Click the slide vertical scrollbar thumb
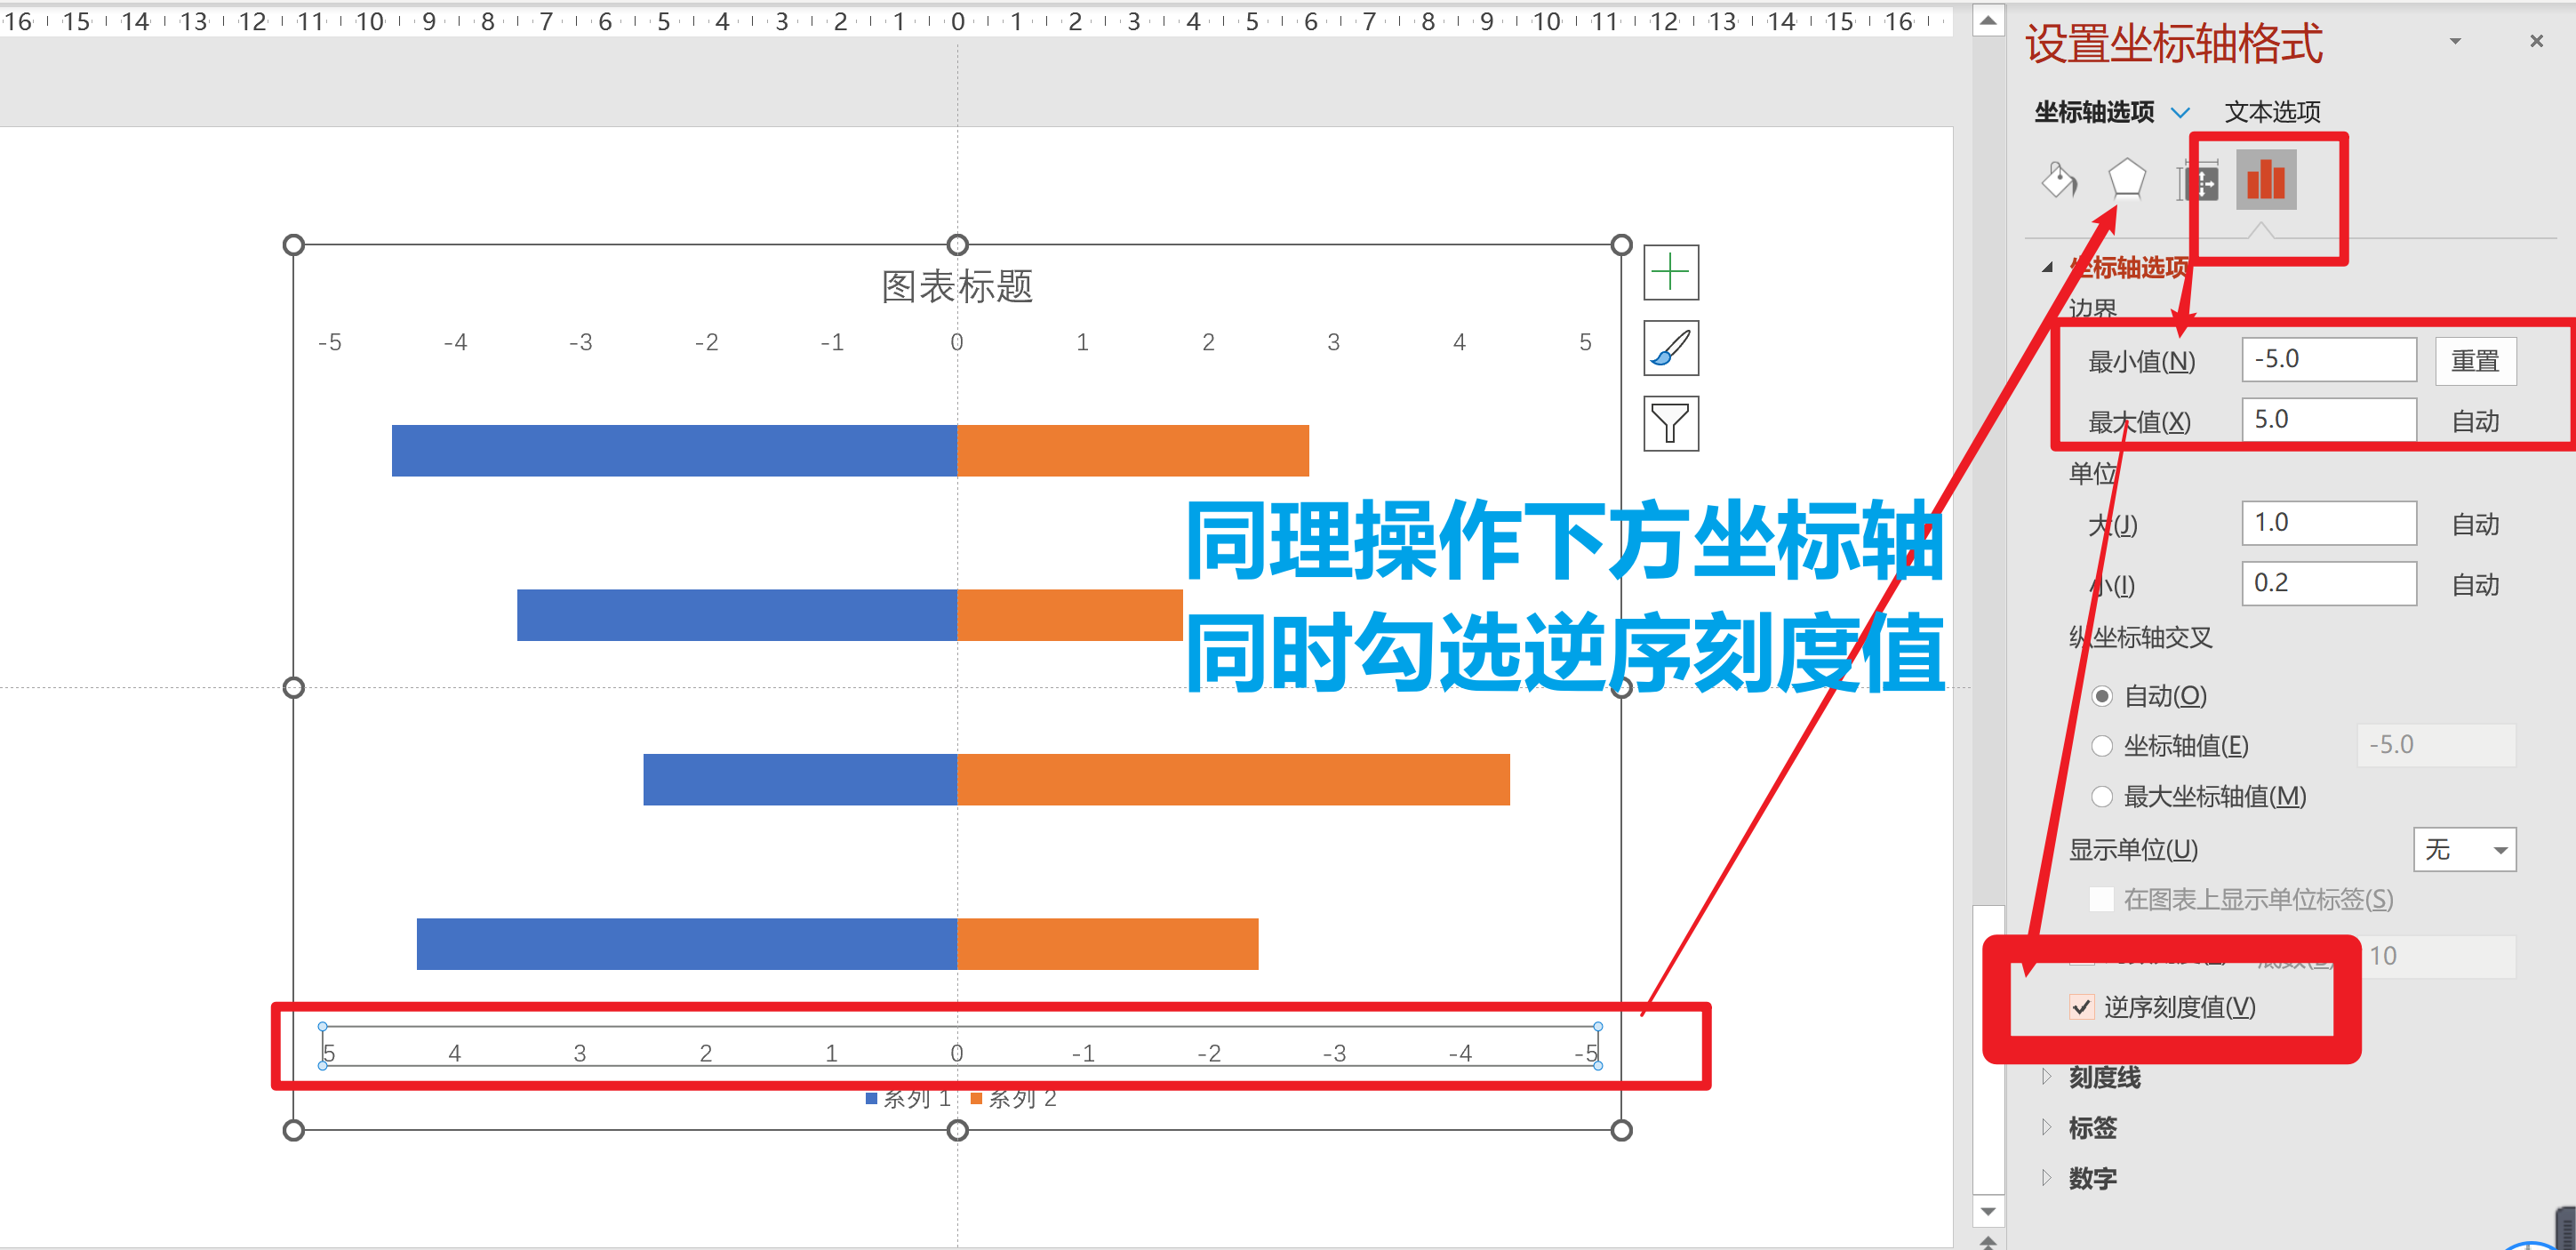Image resolution: width=2576 pixels, height=1250 pixels. [x=1988, y=1048]
